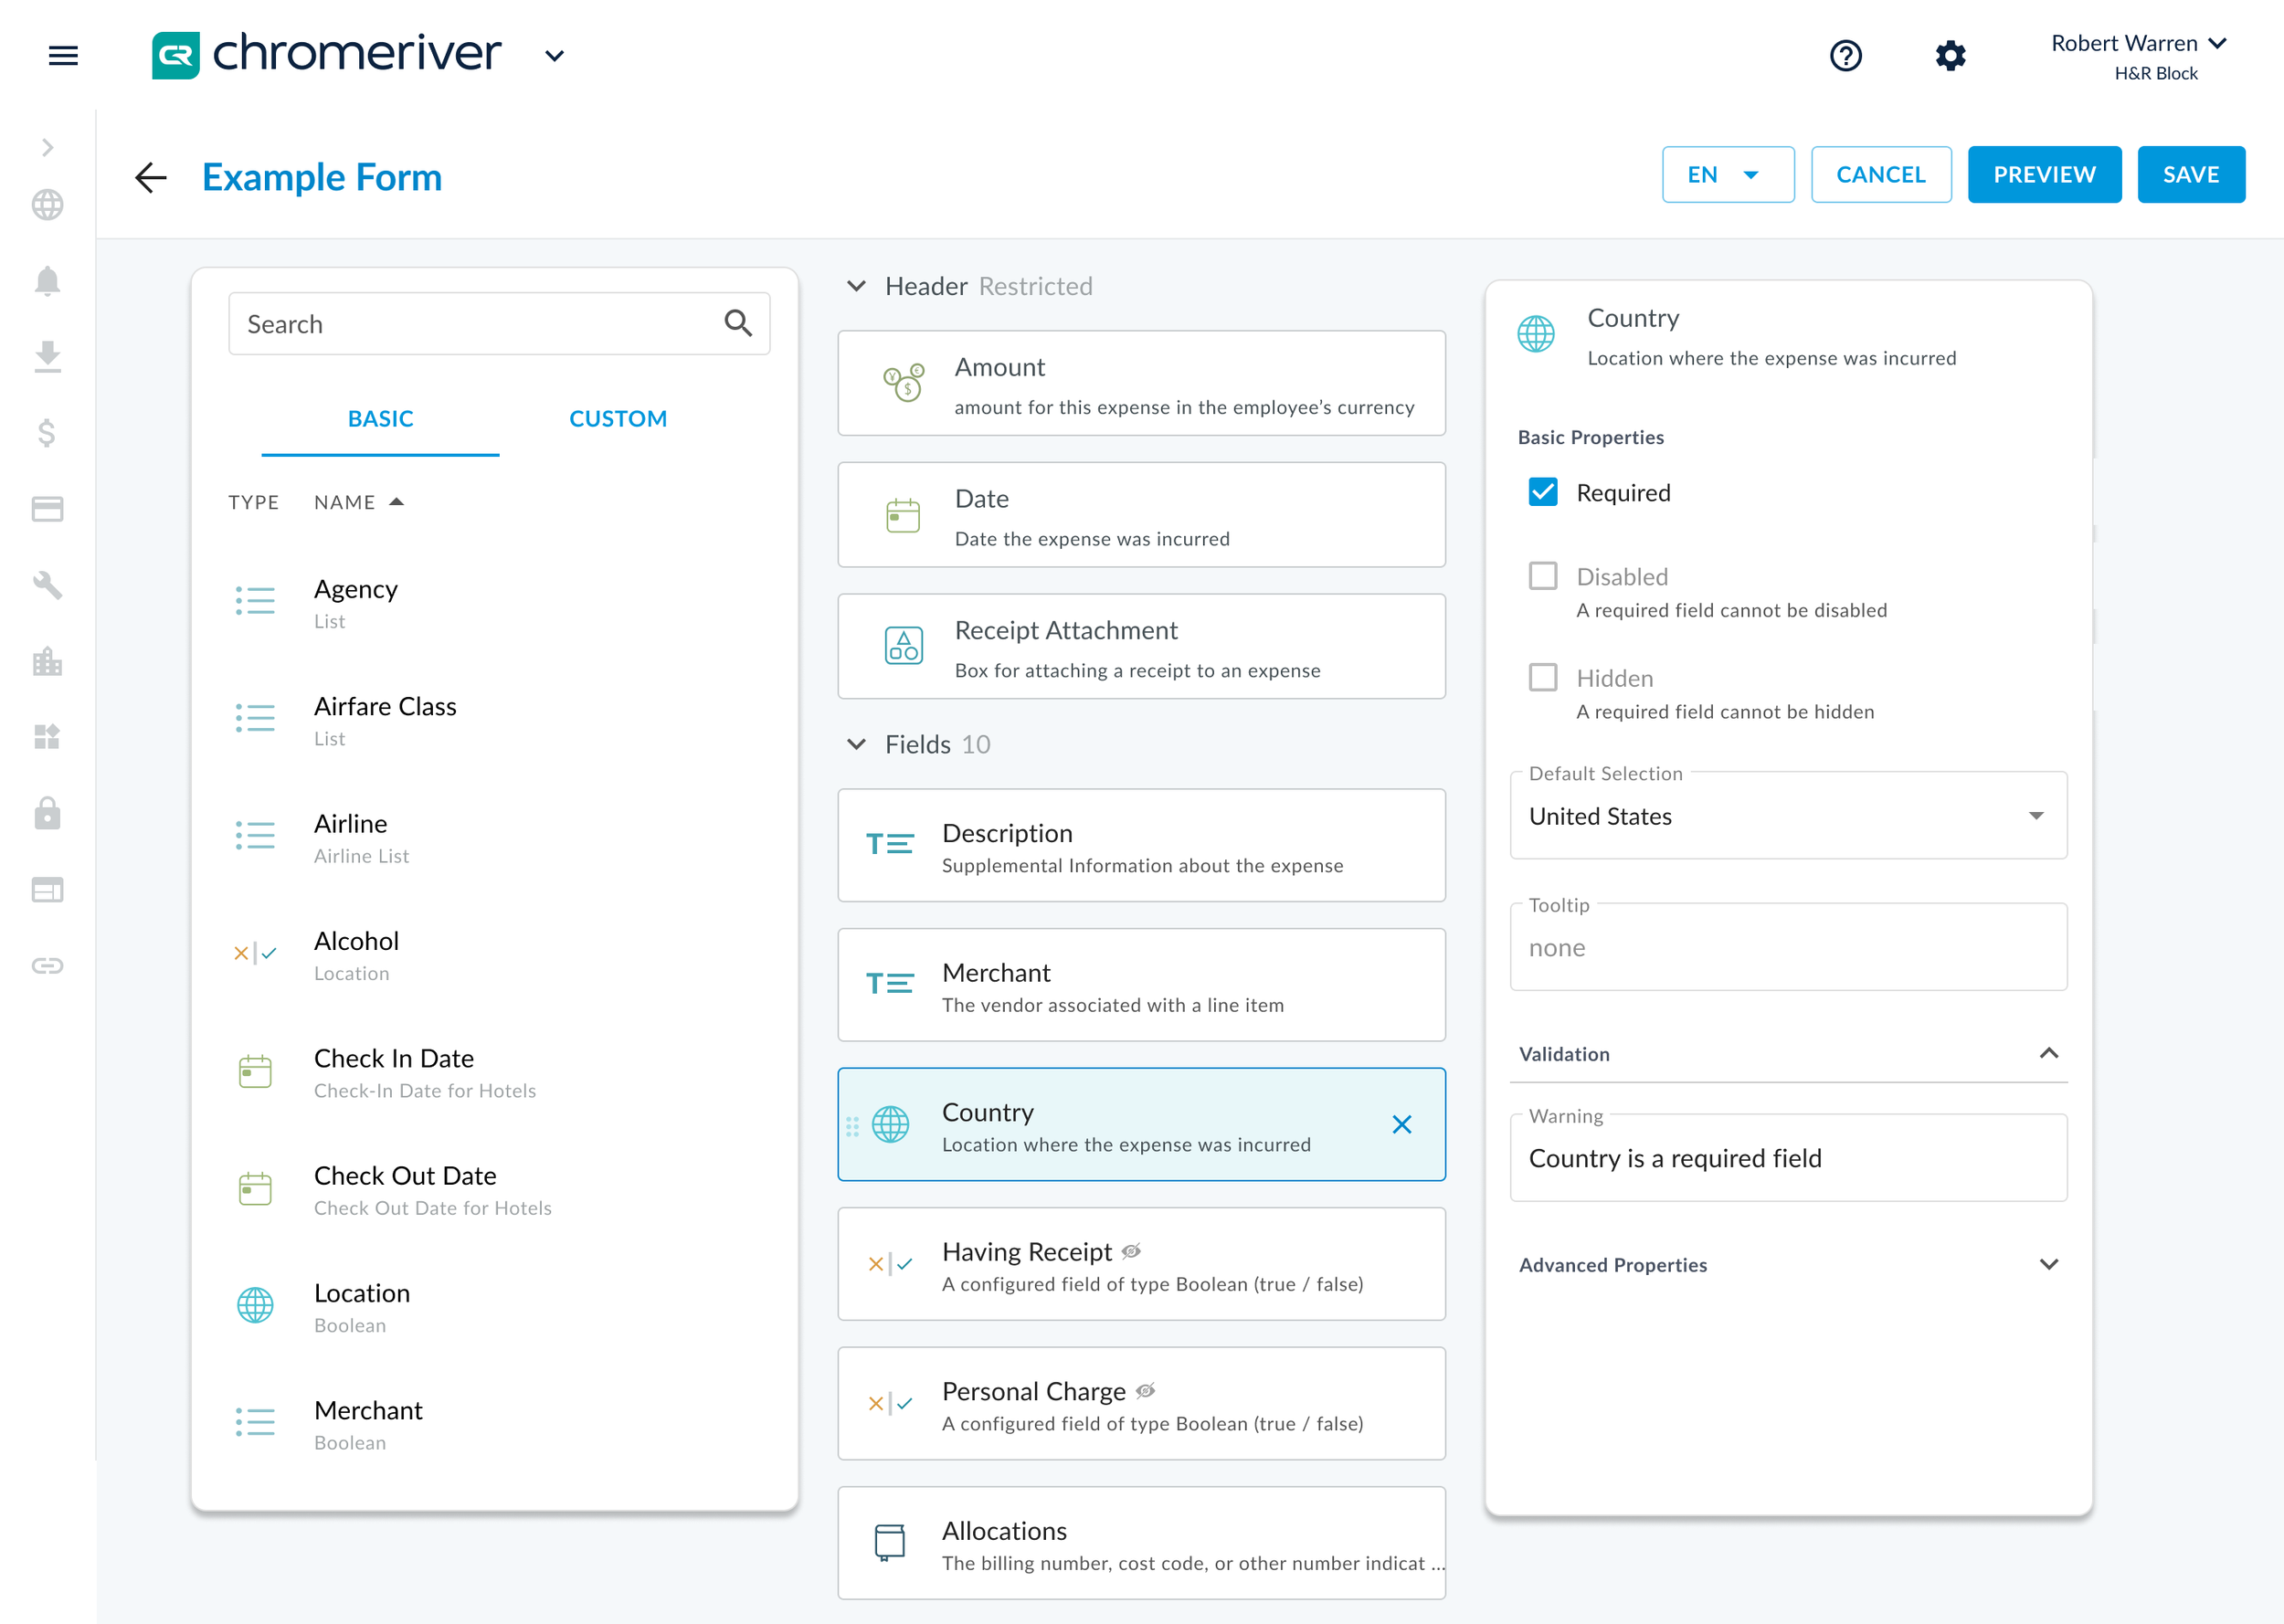The width and height of the screenshot is (2284, 1624).
Task: Open the hamburger navigation menu
Action: pyautogui.click(x=63, y=55)
